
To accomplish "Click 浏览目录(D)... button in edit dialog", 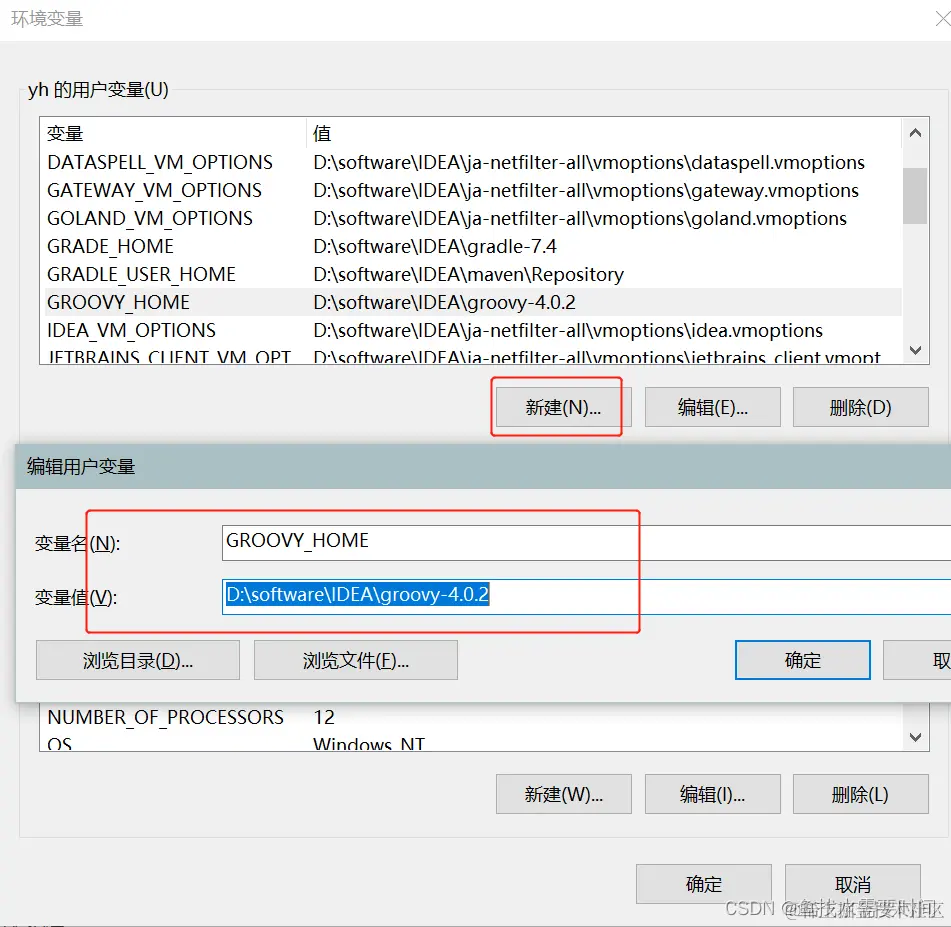I will pyautogui.click(x=138, y=660).
